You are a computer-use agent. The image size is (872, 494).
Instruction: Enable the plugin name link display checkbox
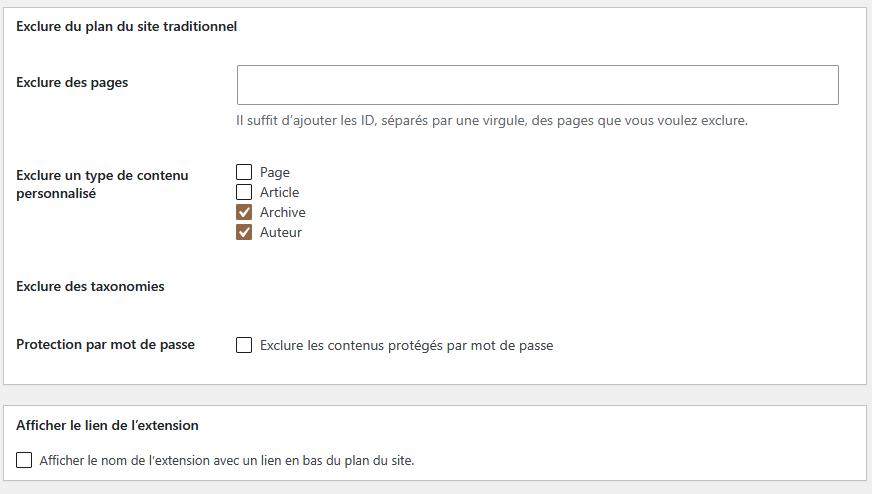pos(24,460)
